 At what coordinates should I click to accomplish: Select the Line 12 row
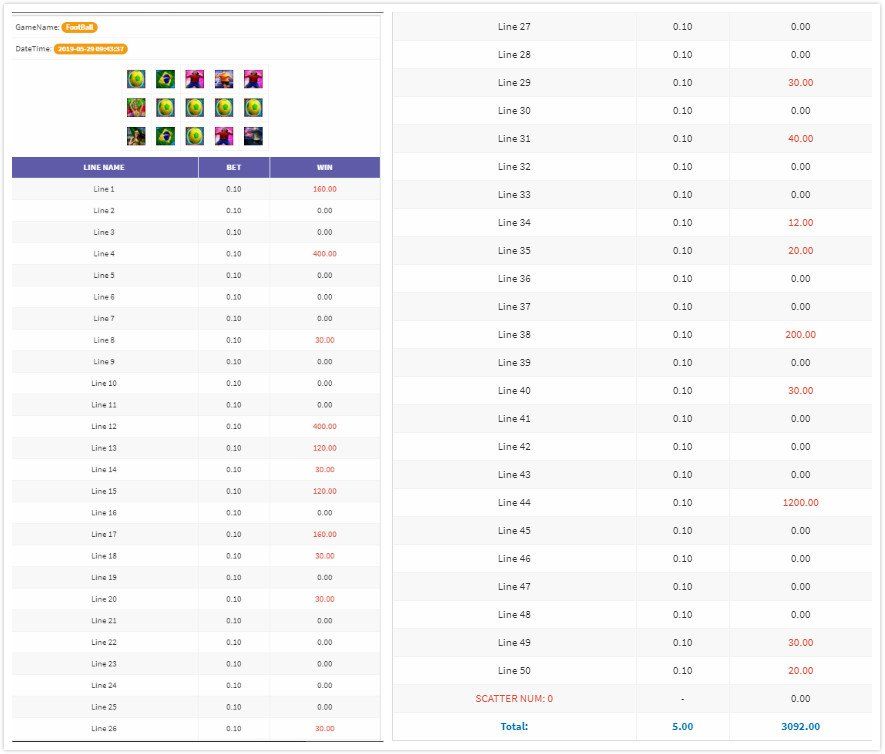click(196, 427)
